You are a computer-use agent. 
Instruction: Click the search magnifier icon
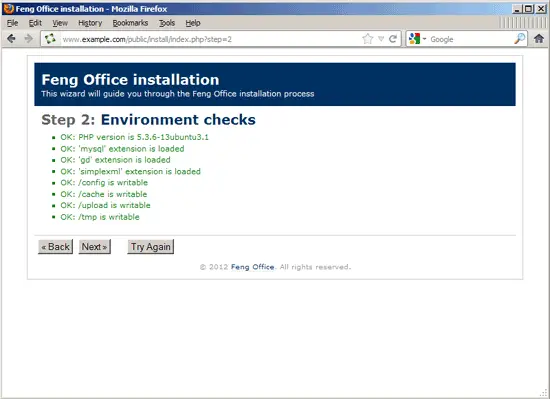click(519, 39)
